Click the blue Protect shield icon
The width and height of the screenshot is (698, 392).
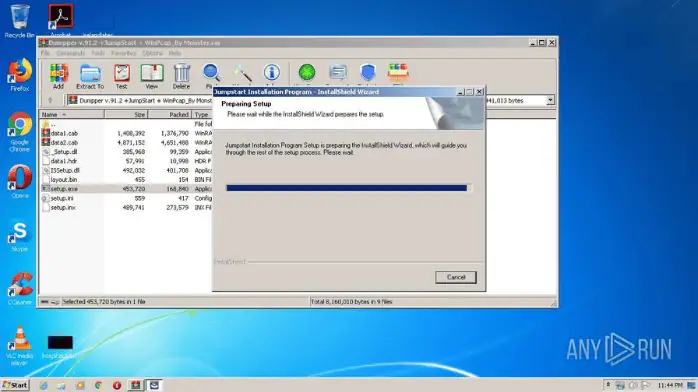click(368, 73)
